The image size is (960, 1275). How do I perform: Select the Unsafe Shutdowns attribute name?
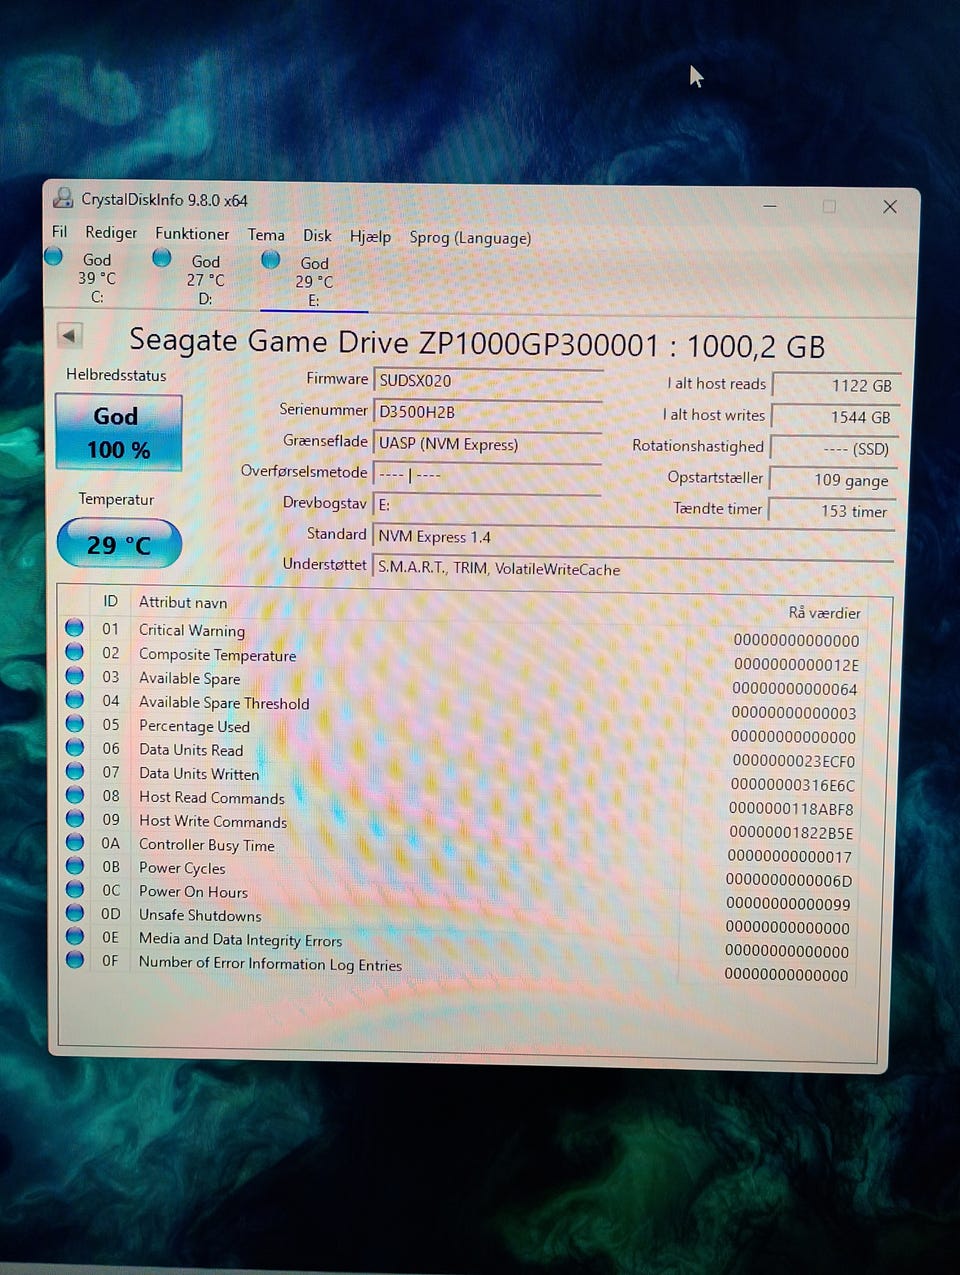click(x=200, y=915)
